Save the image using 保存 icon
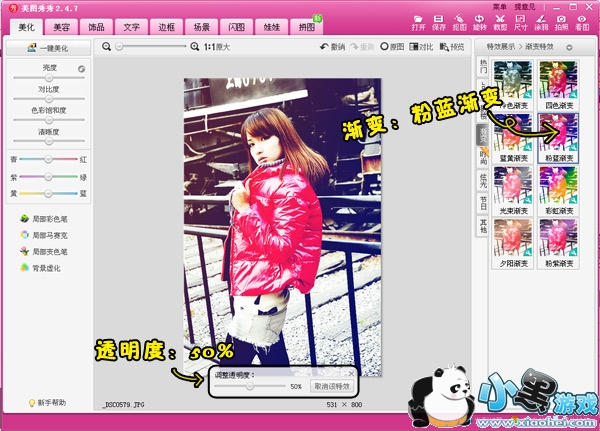This screenshot has width=600, height=431. 439,23
